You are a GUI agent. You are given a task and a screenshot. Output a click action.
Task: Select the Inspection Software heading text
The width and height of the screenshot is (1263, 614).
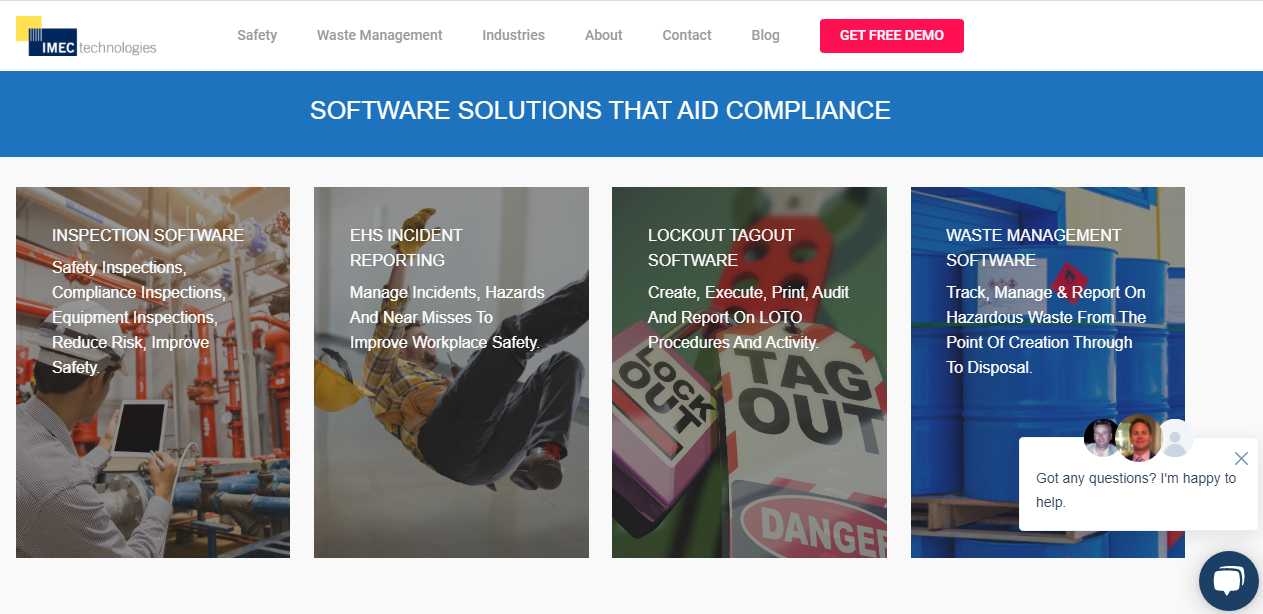(x=148, y=236)
